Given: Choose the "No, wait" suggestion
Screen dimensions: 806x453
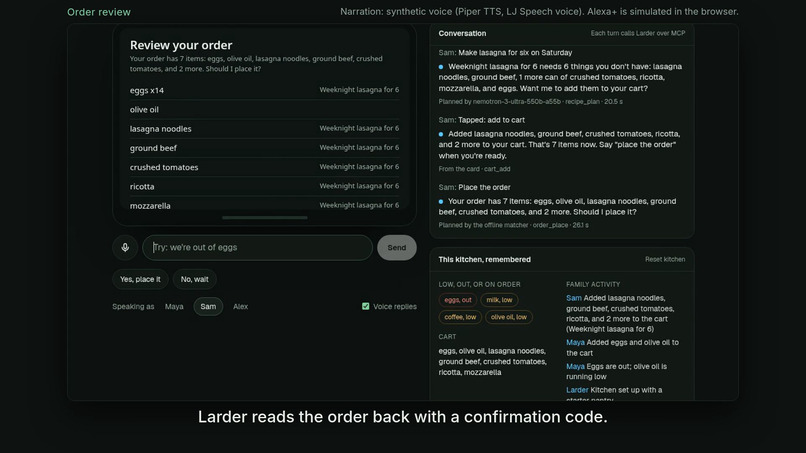Looking at the screenshot, I should coord(194,279).
